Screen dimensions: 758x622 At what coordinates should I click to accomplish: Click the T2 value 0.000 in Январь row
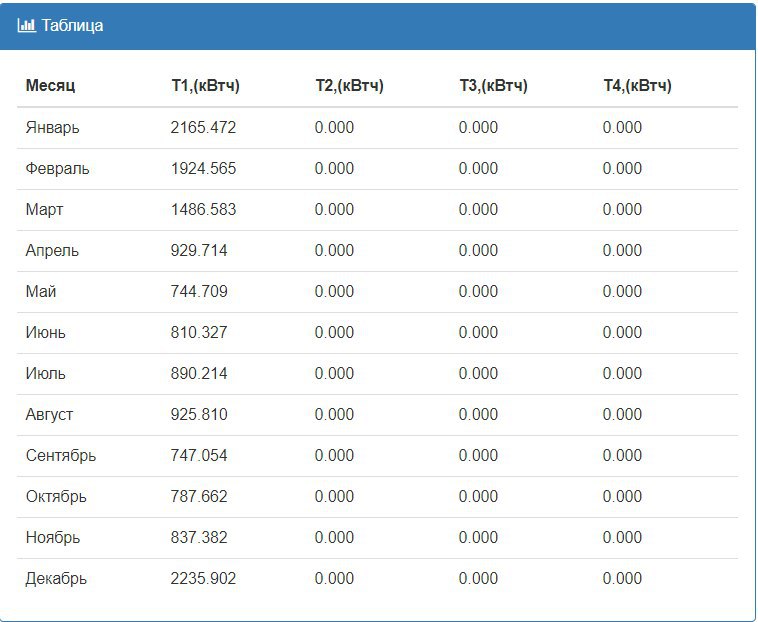pyautogui.click(x=334, y=128)
